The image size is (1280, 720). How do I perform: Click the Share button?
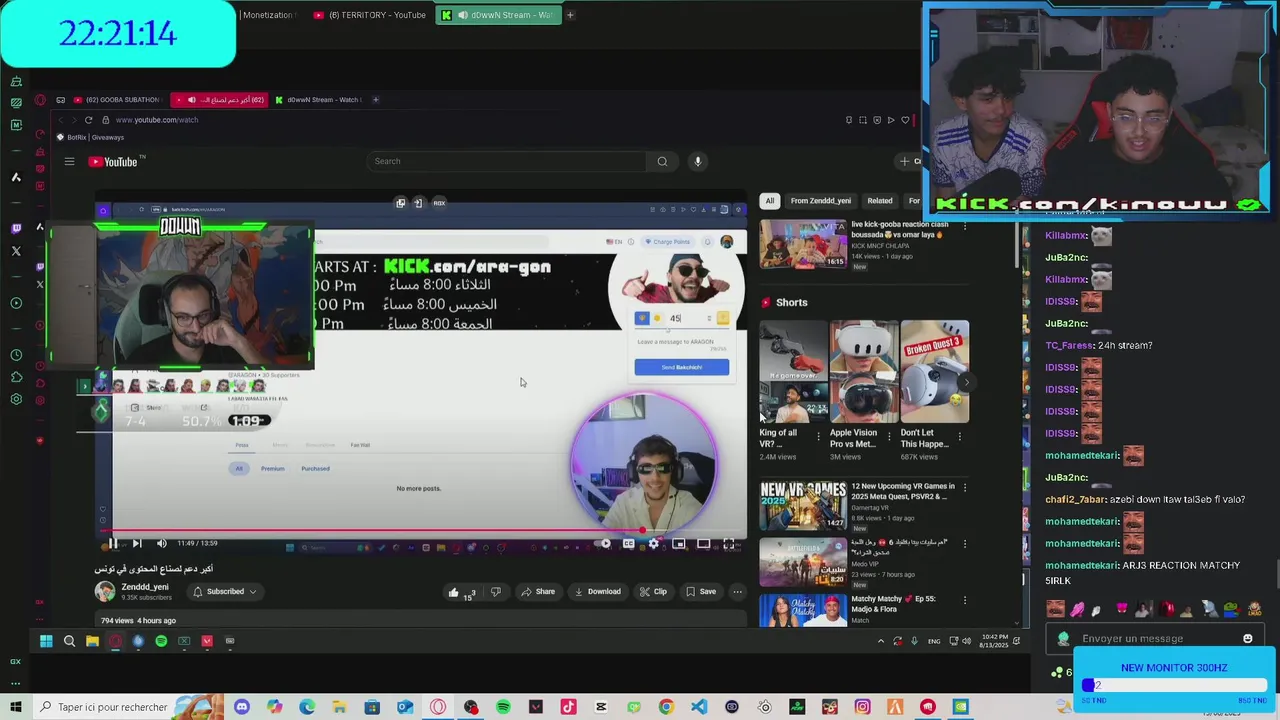click(x=538, y=592)
